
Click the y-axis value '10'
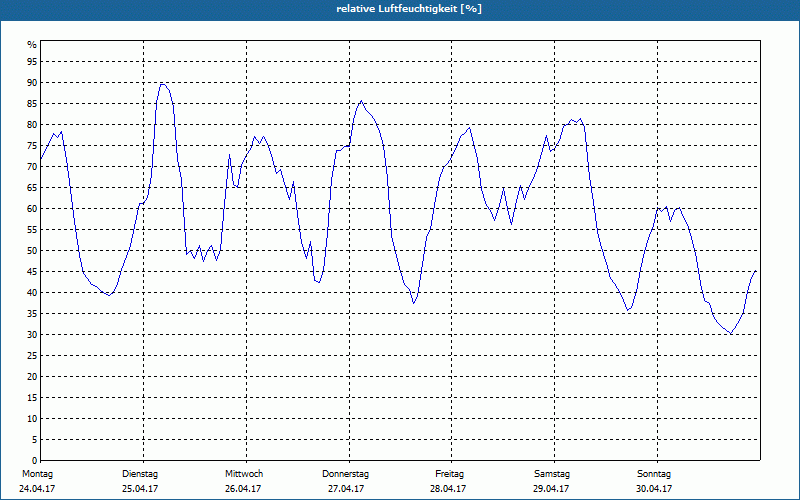(32, 419)
